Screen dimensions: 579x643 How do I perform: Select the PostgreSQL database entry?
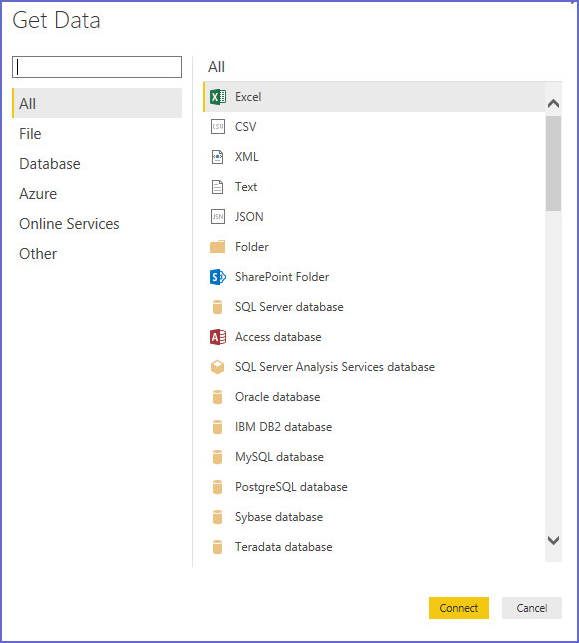pos(374,487)
